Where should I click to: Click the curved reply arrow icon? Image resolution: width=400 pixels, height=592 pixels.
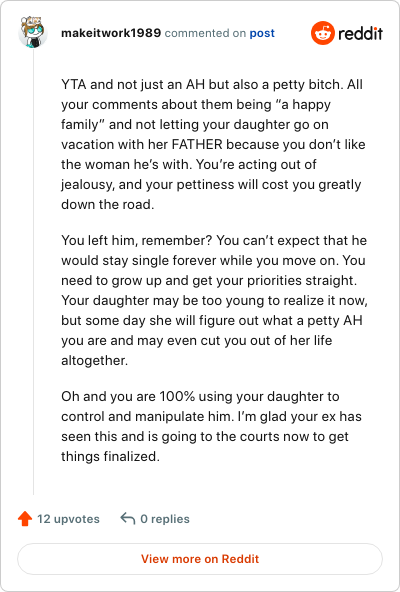tap(128, 518)
